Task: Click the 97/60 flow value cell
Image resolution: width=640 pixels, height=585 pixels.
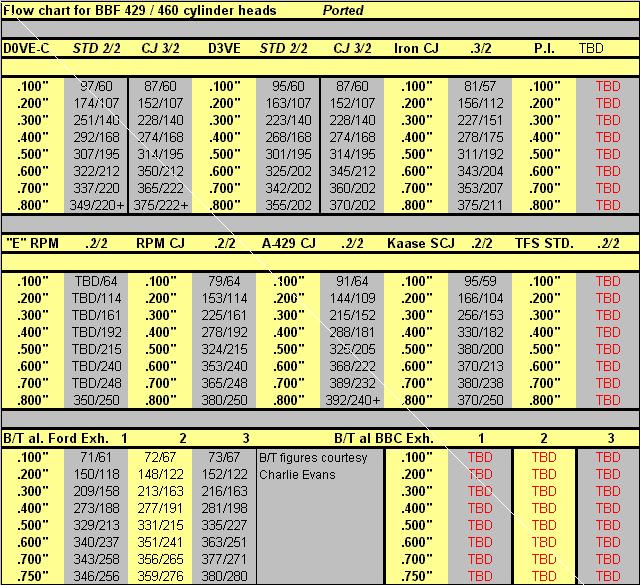Action: pyautogui.click(x=96, y=86)
